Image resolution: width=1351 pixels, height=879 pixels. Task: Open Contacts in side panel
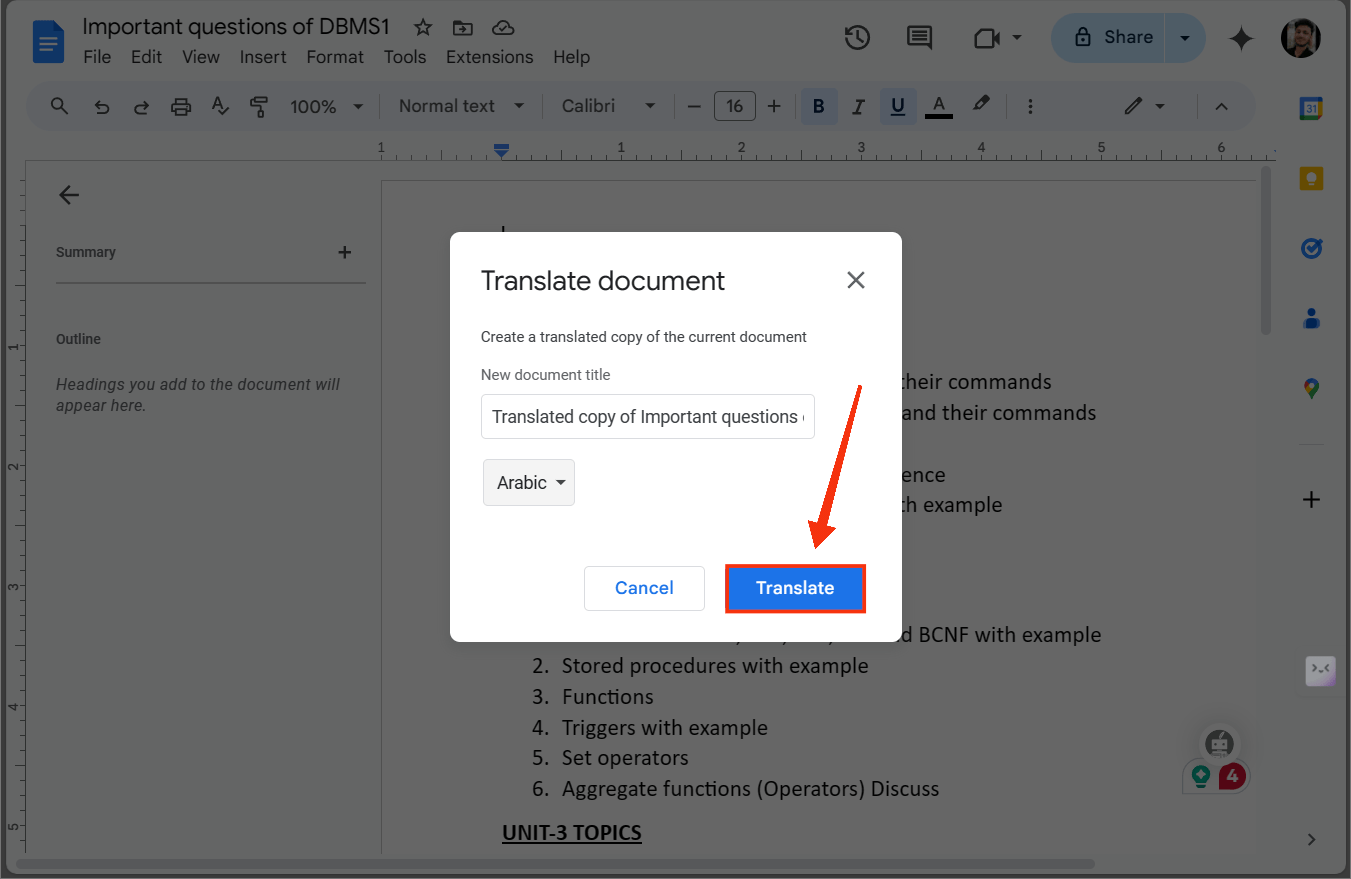click(1311, 318)
